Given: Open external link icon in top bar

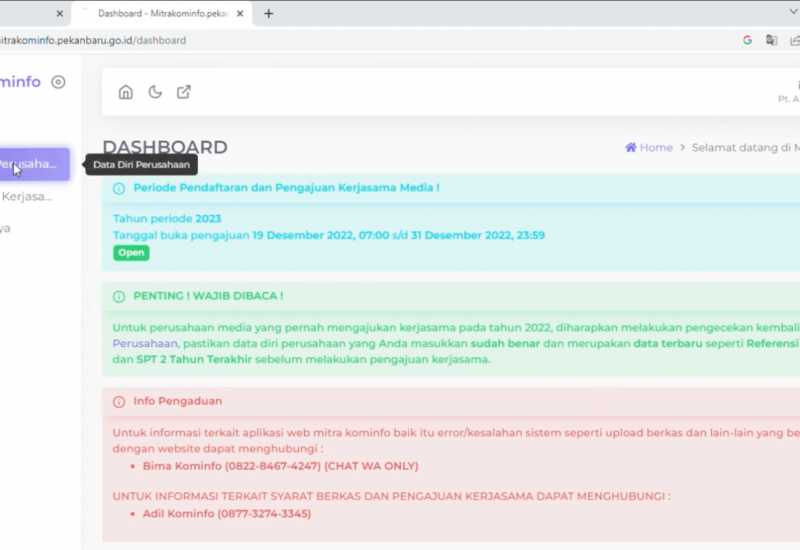Looking at the screenshot, I should pos(184,92).
